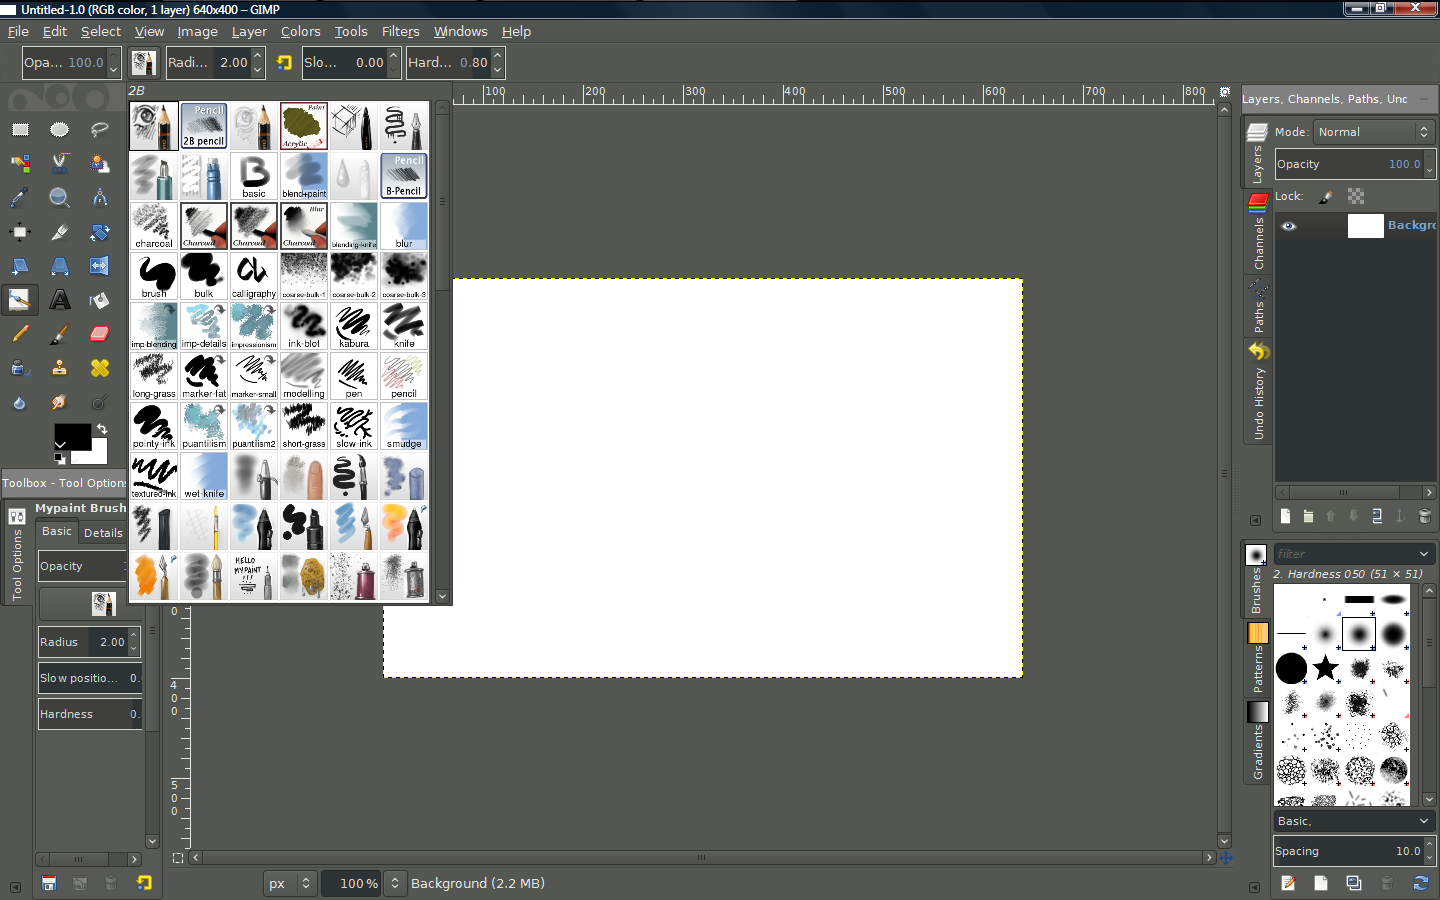
Task: Toggle lock pixels paintbrush icon
Action: (x=1326, y=197)
